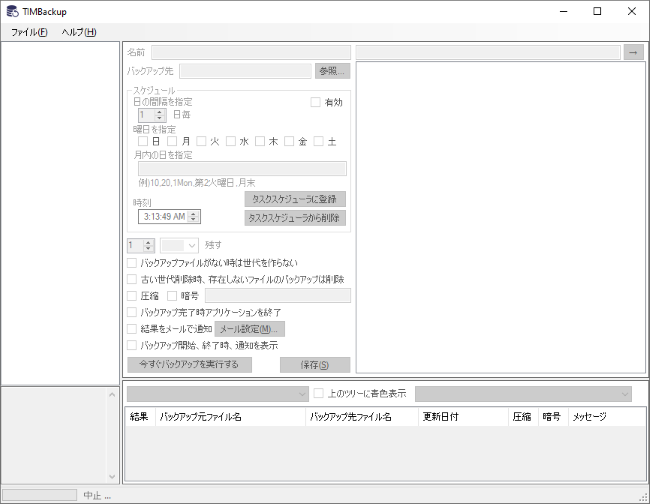Screen dimensions: 650x504
Task: Minimize the TIMBackup window
Action: point(563,11)
